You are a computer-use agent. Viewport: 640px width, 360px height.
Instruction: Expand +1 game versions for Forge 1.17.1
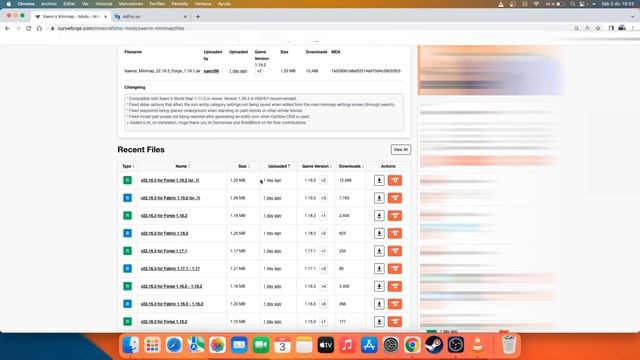(323, 251)
